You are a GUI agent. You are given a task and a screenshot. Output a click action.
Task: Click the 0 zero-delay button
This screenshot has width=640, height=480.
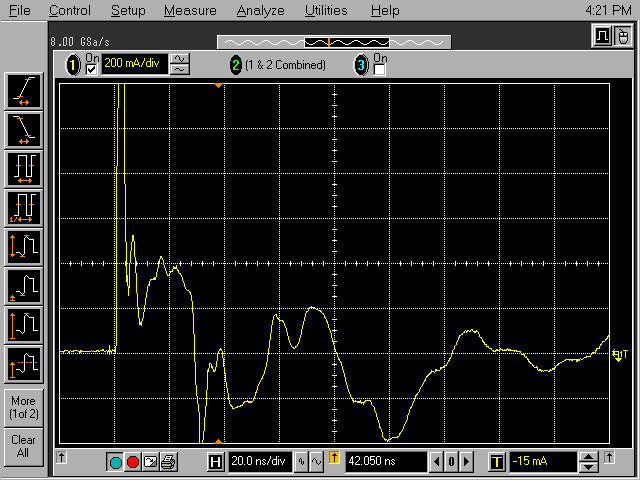[451, 462]
